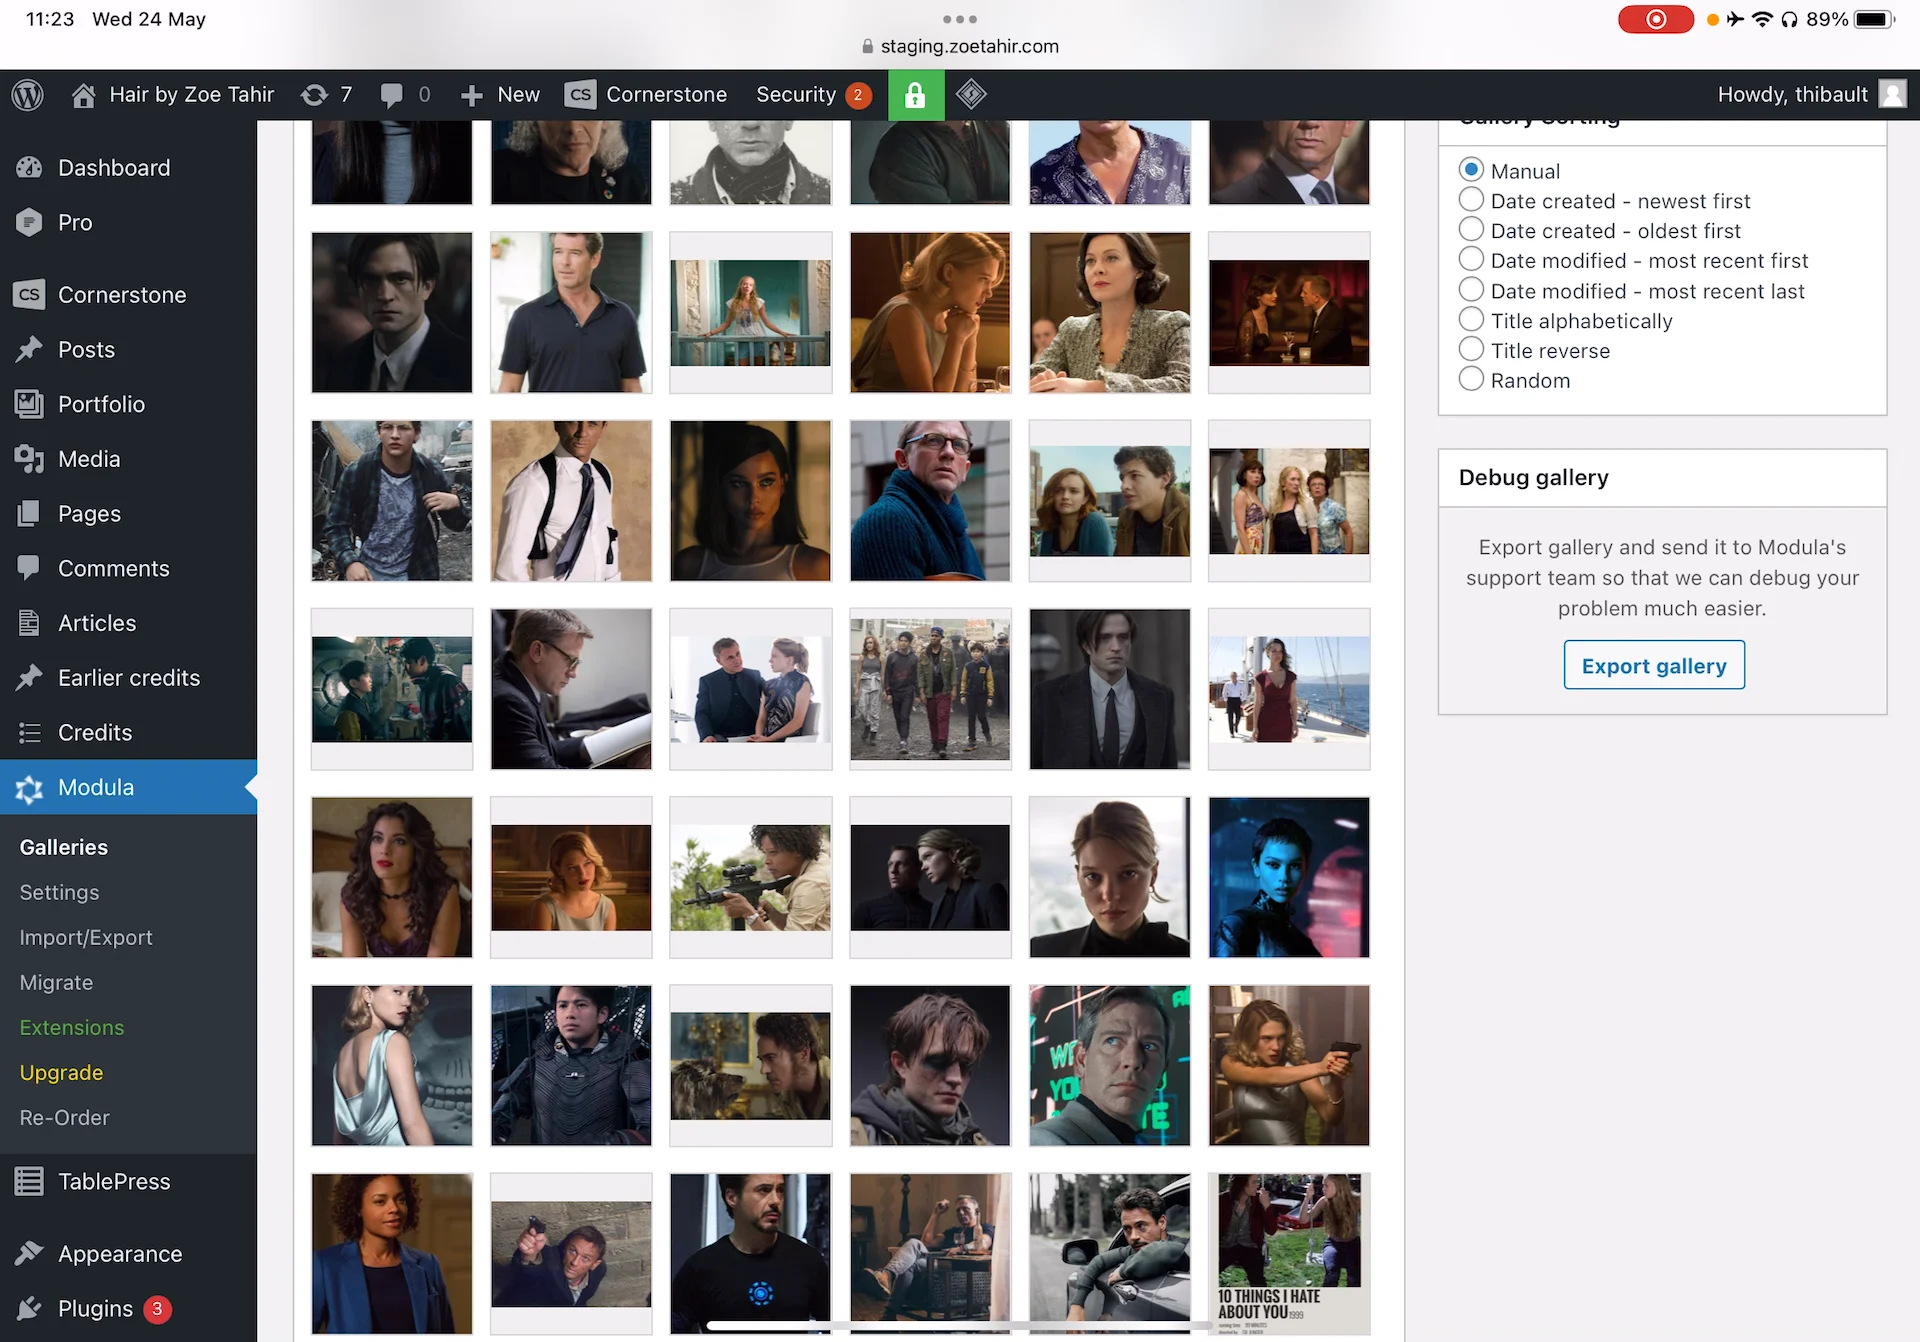The height and width of the screenshot is (1342, 1920).
Task: Open Migrate under Modula
Action: 57,982
